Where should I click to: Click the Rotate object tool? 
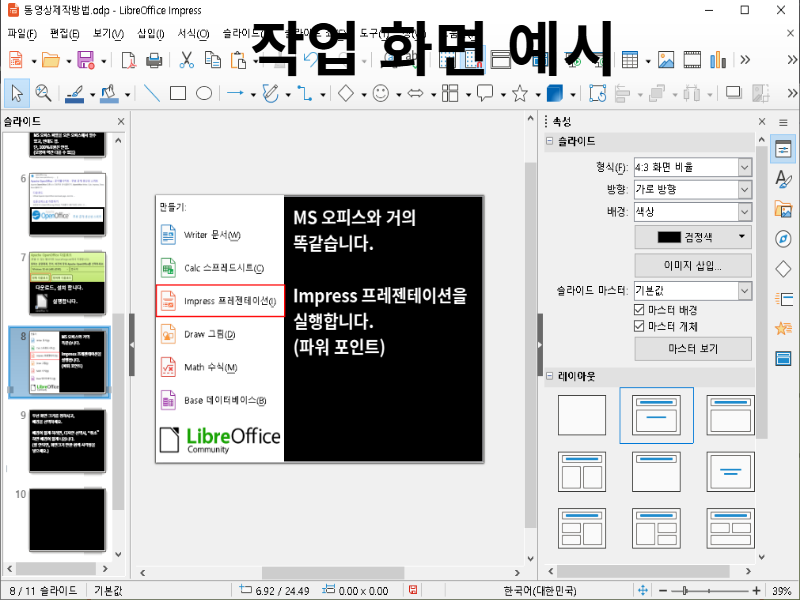click(x=597, y=93)
